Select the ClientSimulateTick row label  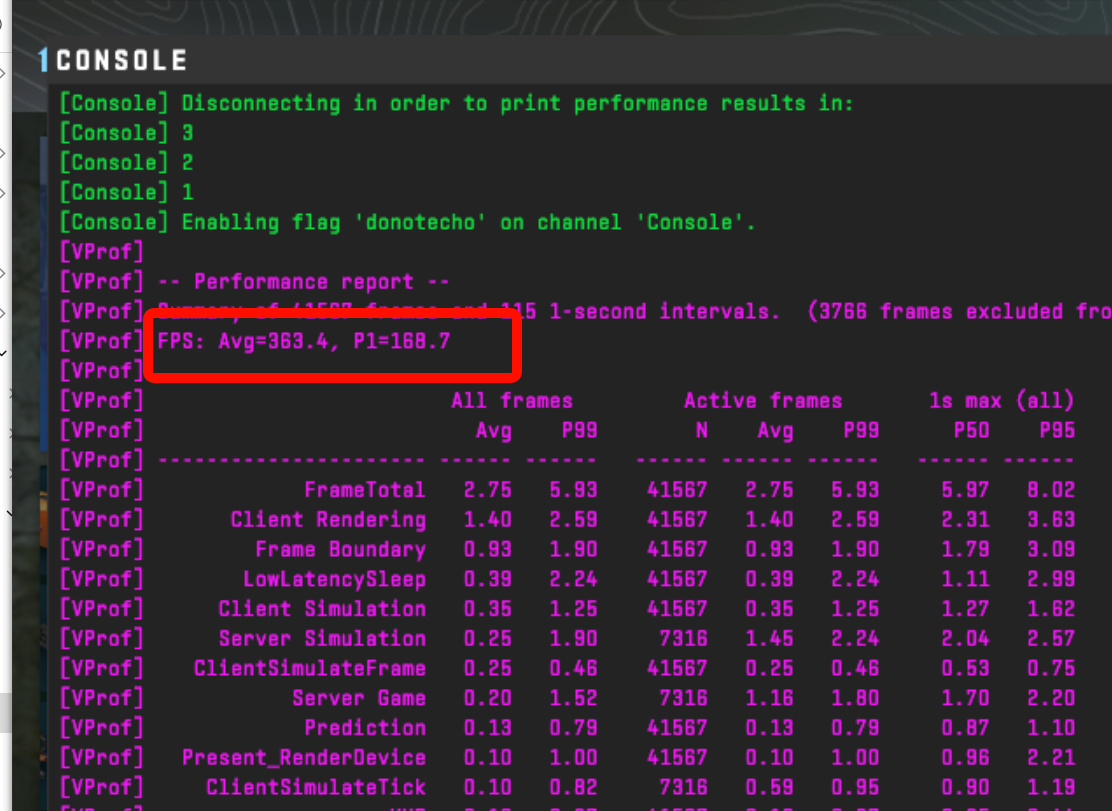coord(315,787)
